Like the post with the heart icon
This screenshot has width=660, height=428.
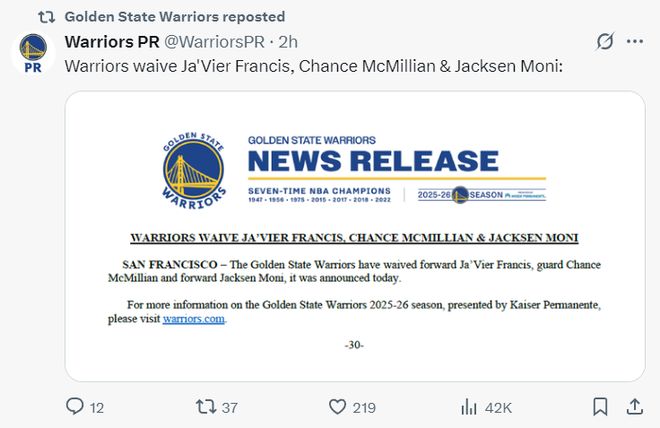point(337,407)
